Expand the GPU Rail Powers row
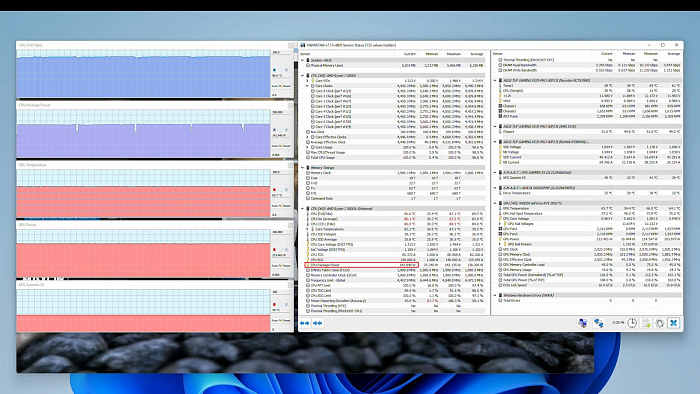Screen dimensions: 700x394 click(500, 244)
